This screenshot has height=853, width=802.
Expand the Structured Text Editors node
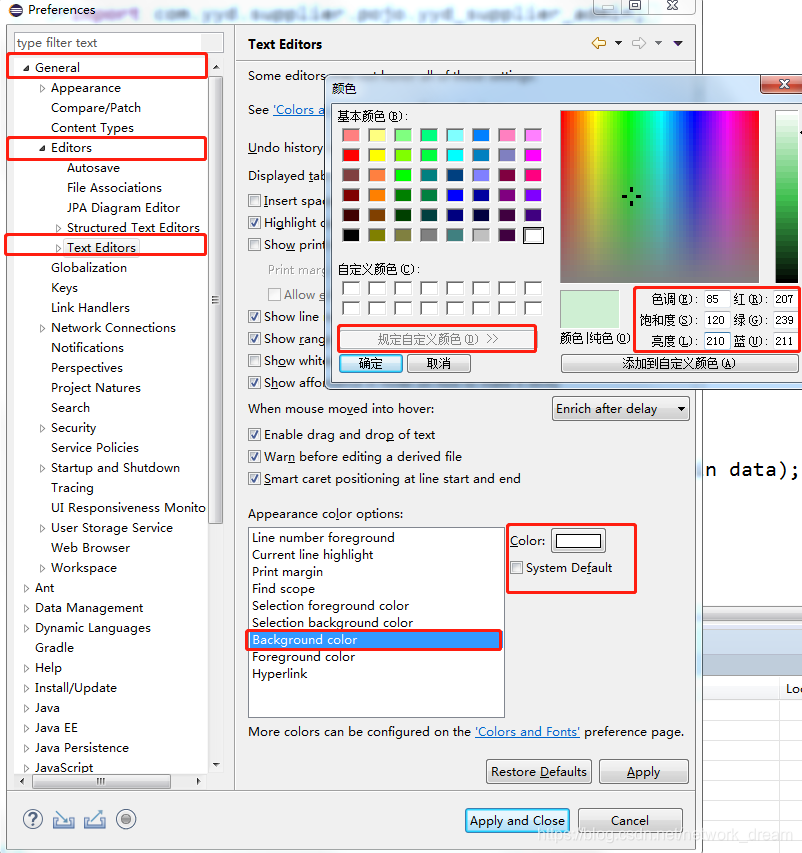[58, 228]
